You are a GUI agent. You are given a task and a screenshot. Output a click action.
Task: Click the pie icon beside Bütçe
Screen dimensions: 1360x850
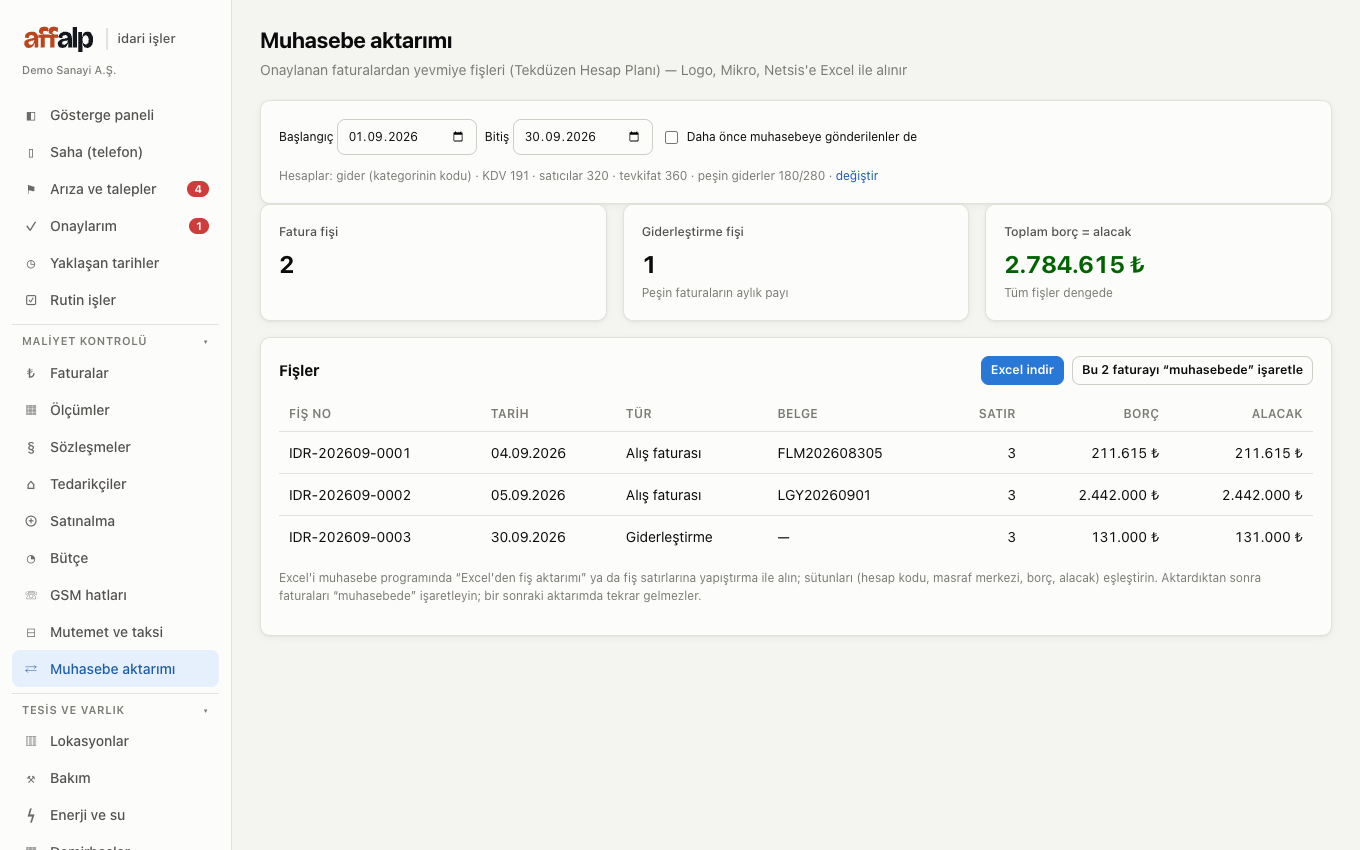click(x=31, y=558)
